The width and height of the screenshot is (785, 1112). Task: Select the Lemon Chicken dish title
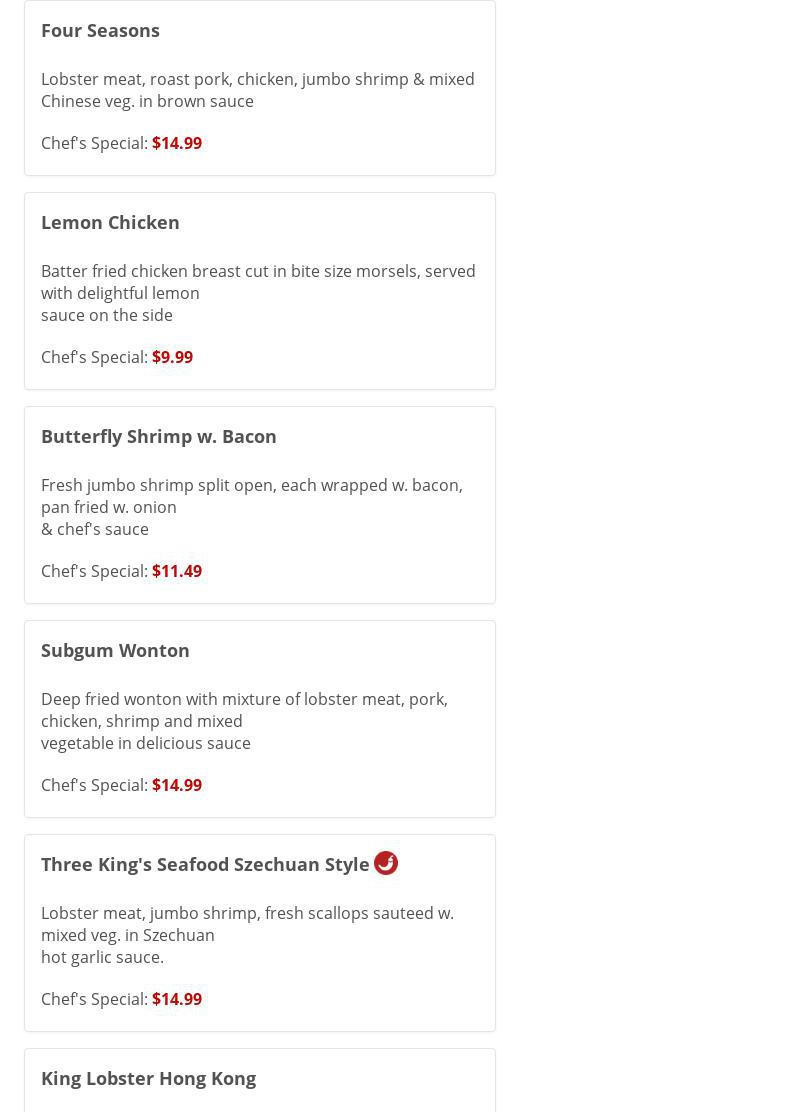[110, 222]
